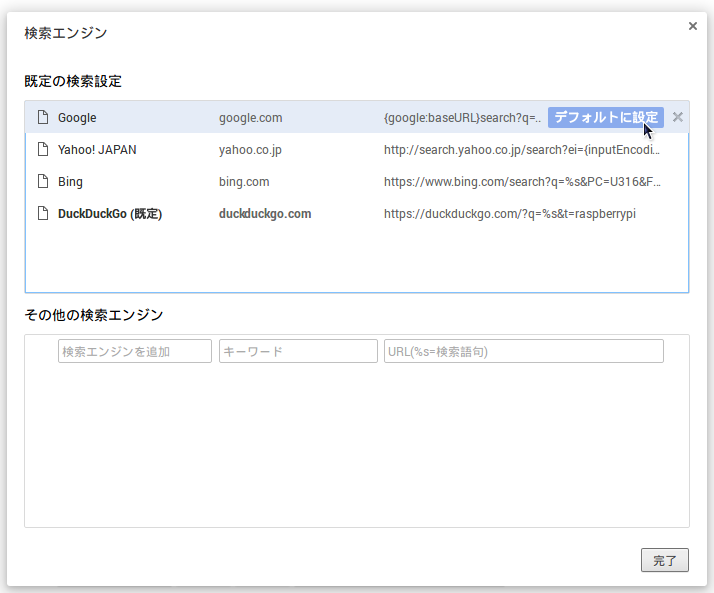This screenshot has width=714, height=593.
Task: Click the 既定の検索設定 heading
Action: pyautogui.click(x=73, y=81)
